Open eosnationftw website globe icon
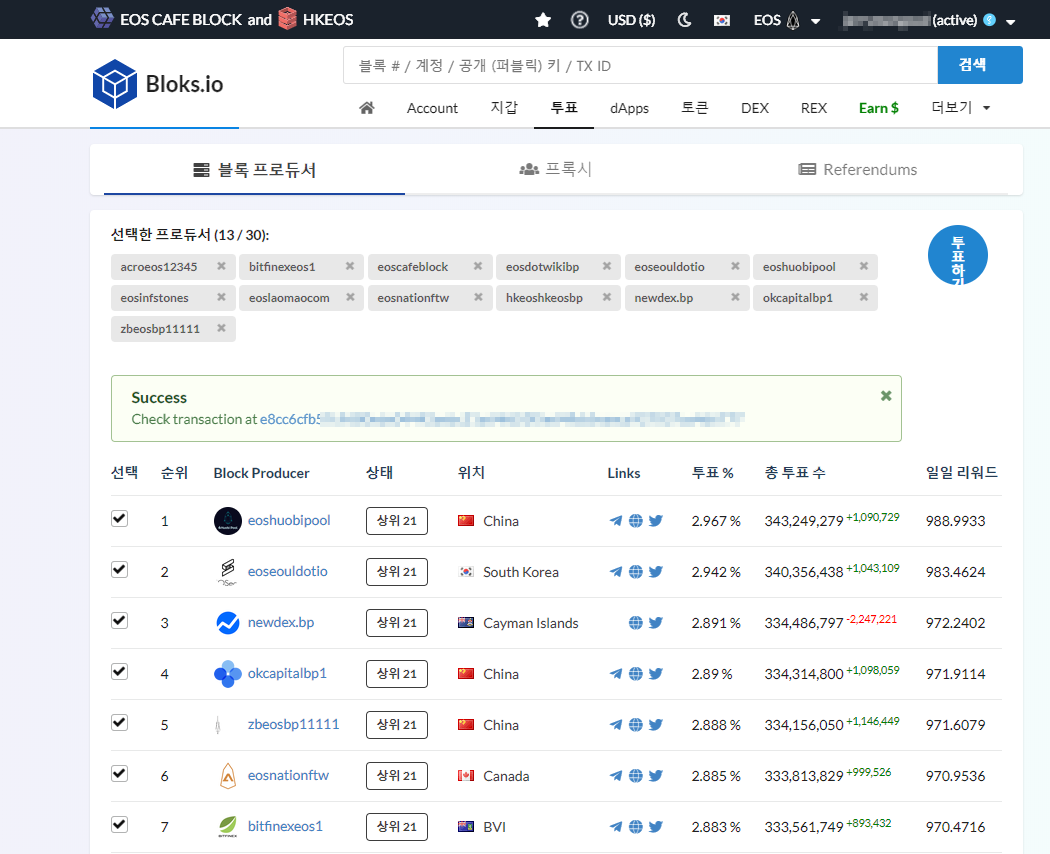This screenshot has height=854, width=1050. (x=635, y=776)
